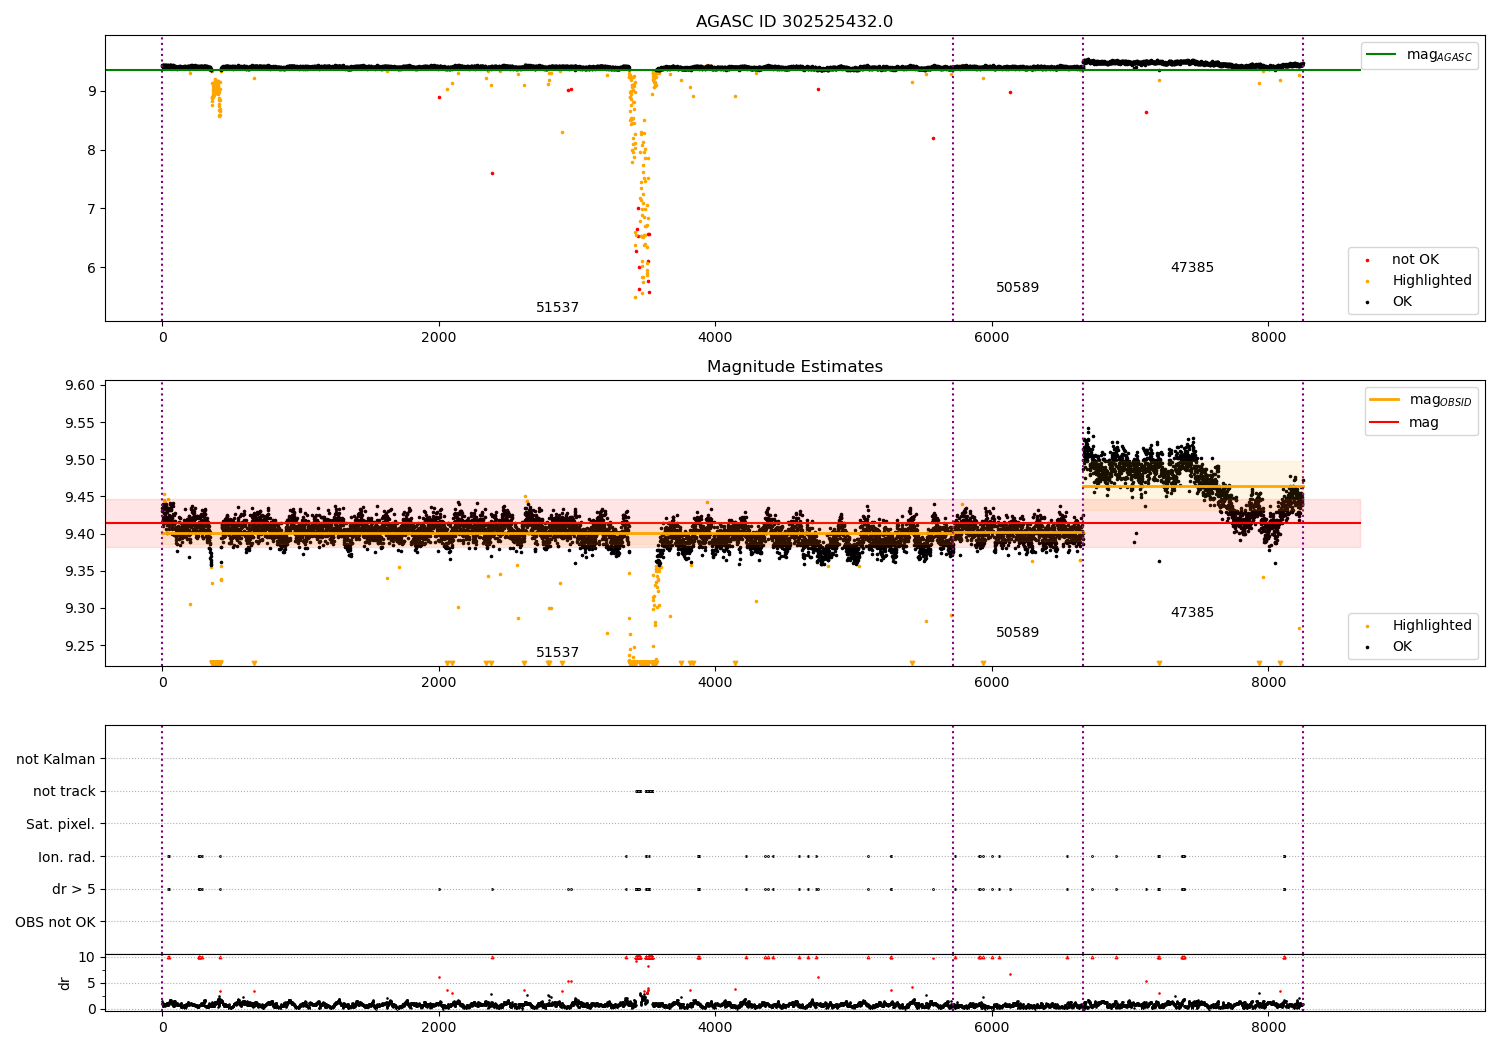Viewport: 1500px width, 1050px height.
Task: Click the 9.40 y-tick in middle plot
Action: tap(78, 535)
